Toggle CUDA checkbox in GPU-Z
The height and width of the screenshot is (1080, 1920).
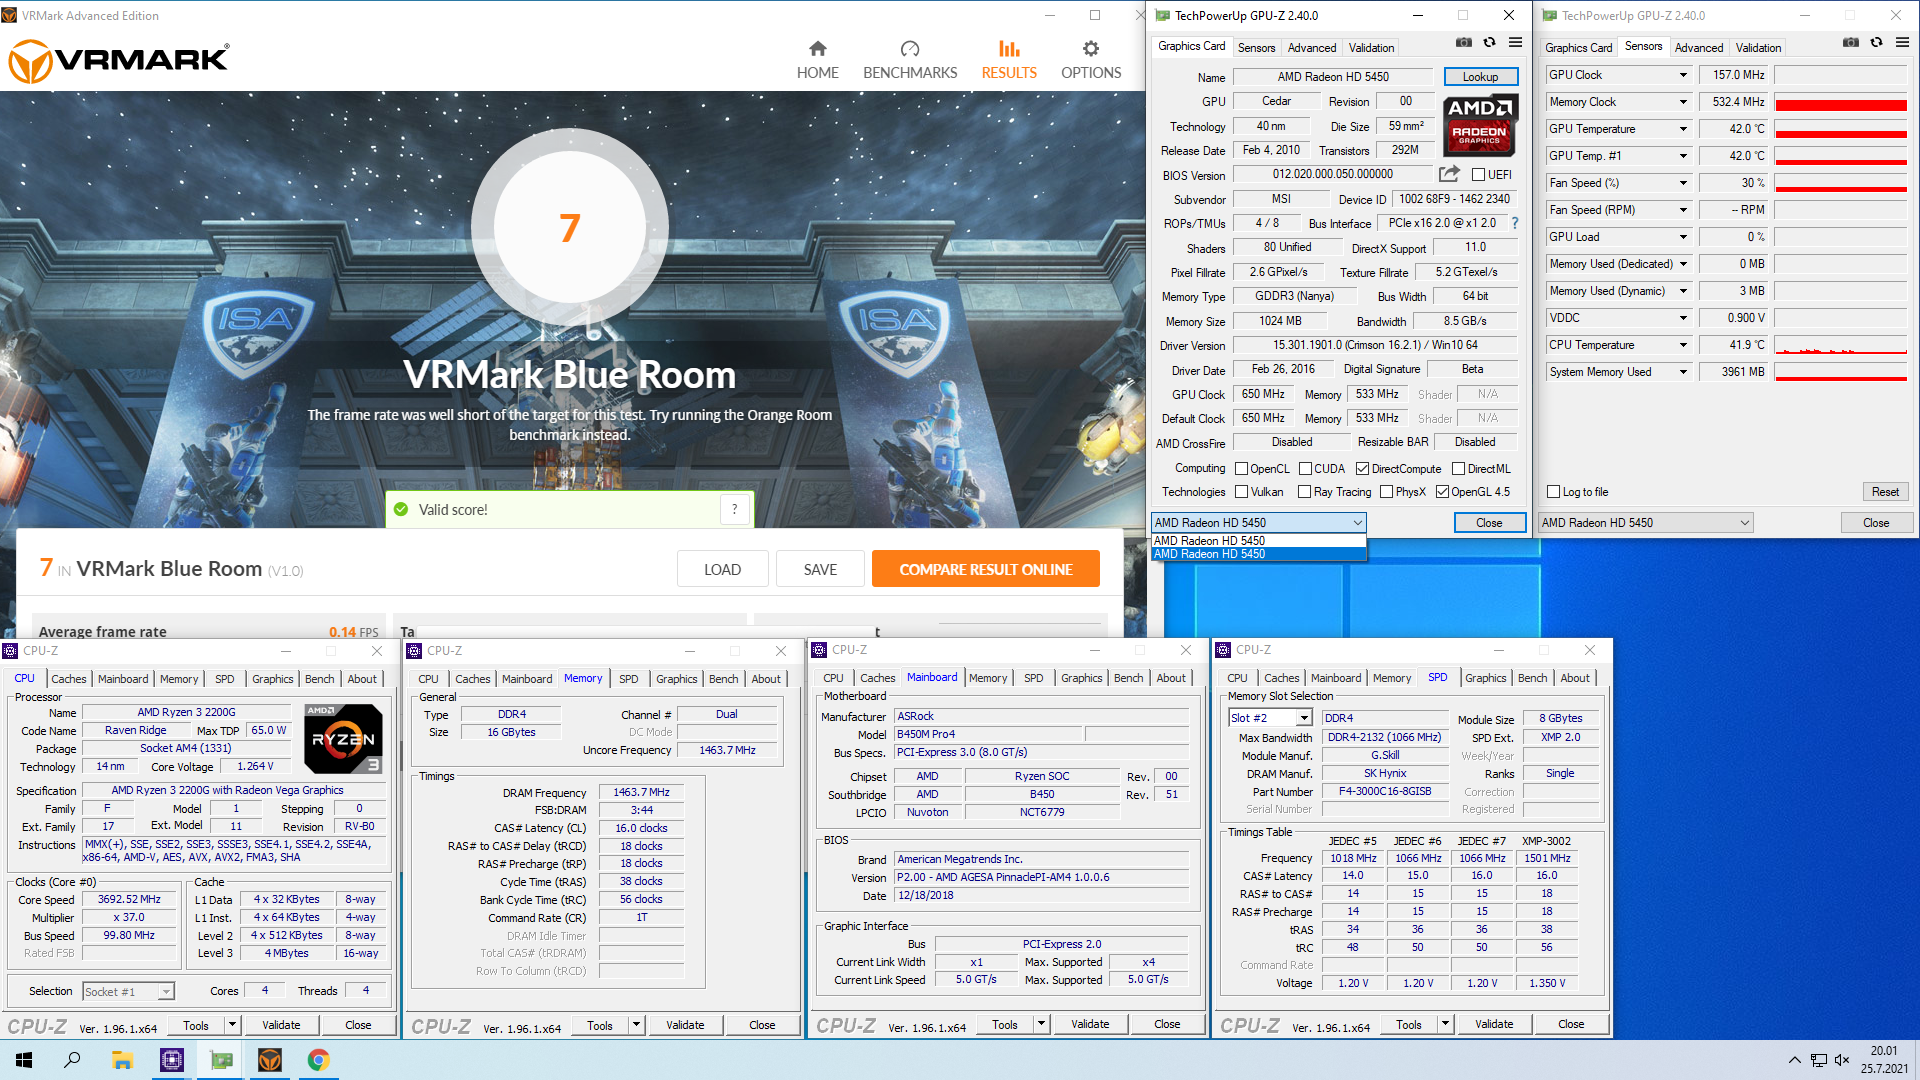click(x=1305, y=469)
